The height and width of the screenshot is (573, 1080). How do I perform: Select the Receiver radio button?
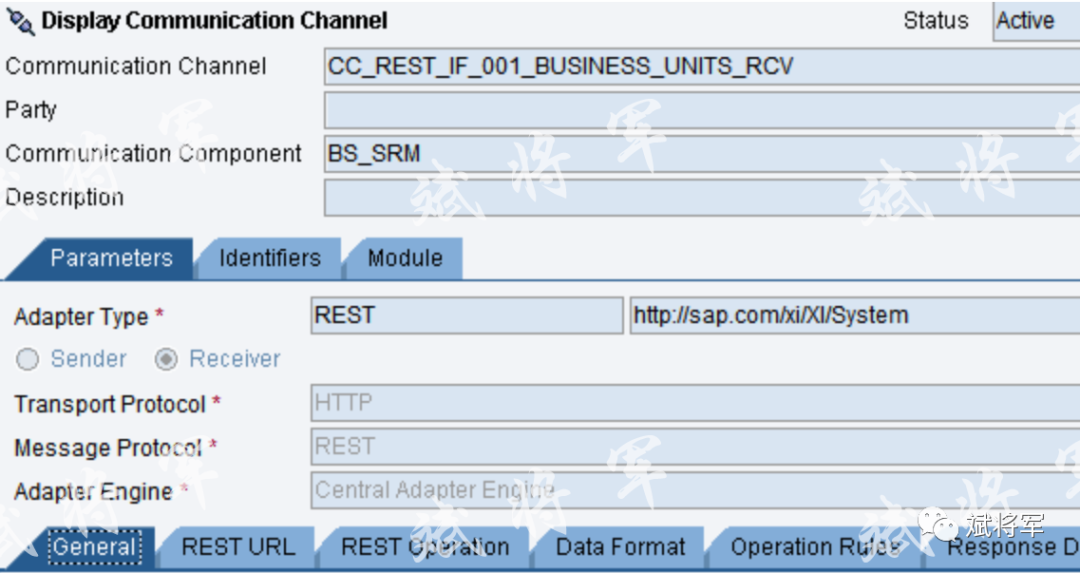(166, 359)
